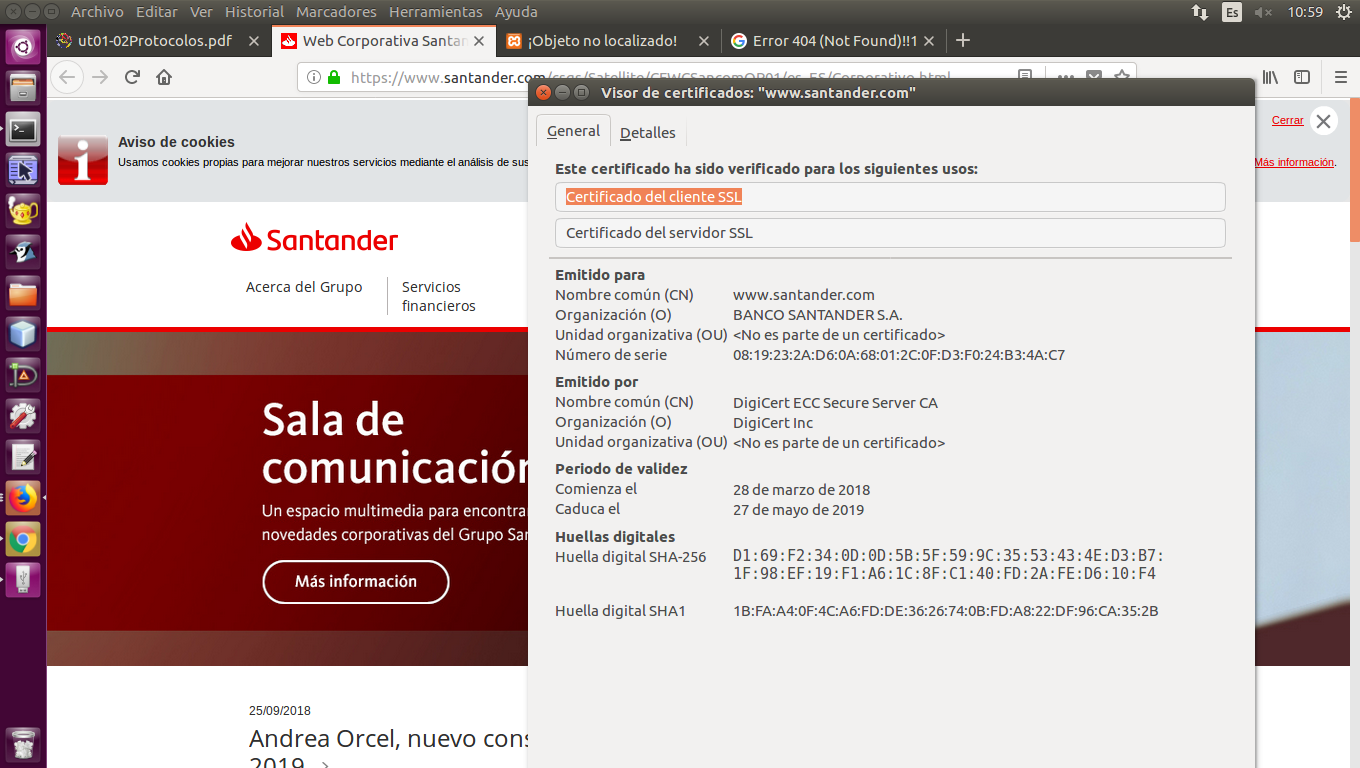Viewport: 1360px width, 768px height.
Task: Open the Marcadores menu
Action: (336, 12)
